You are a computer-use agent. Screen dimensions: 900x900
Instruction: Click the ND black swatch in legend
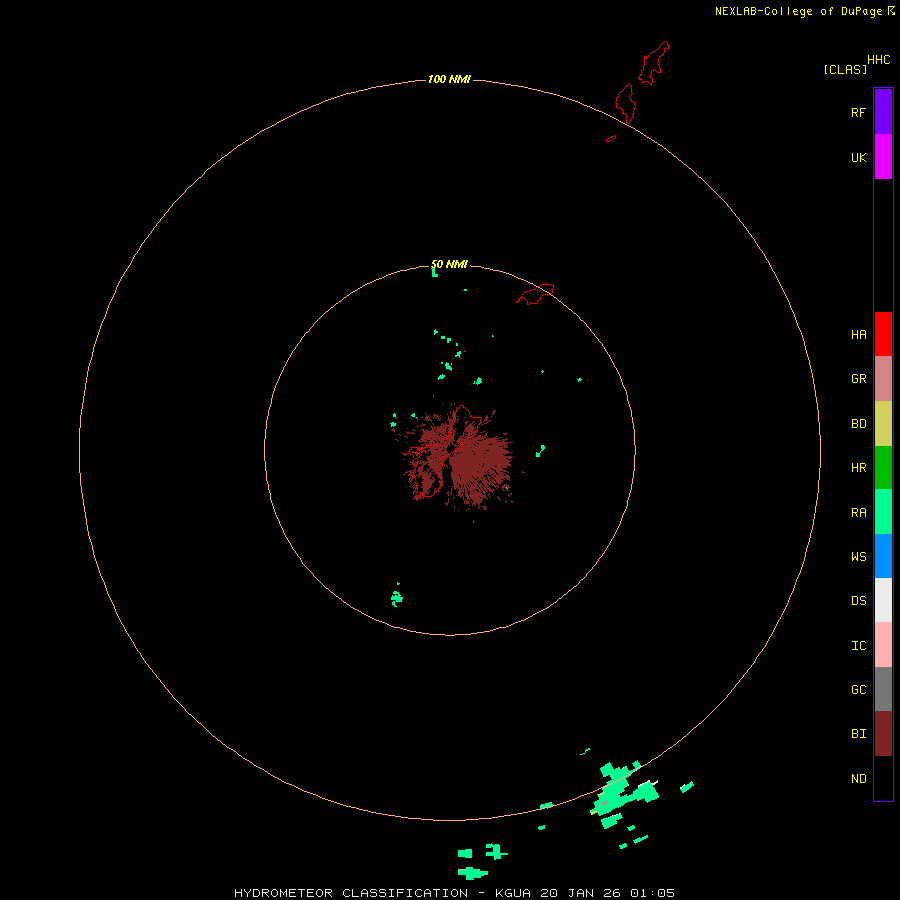883,778
